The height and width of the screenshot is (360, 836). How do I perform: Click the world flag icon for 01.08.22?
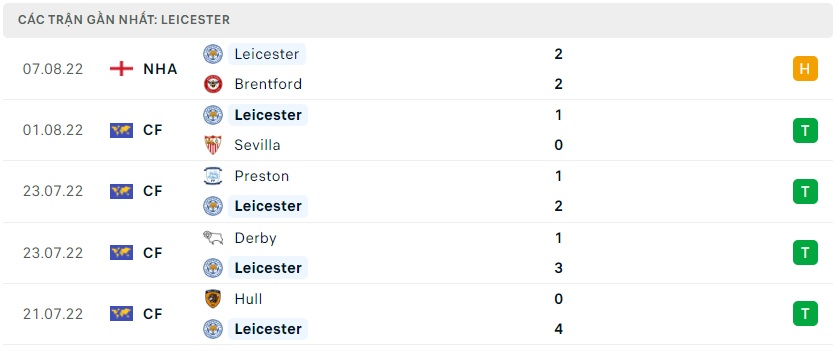(122, 130)
